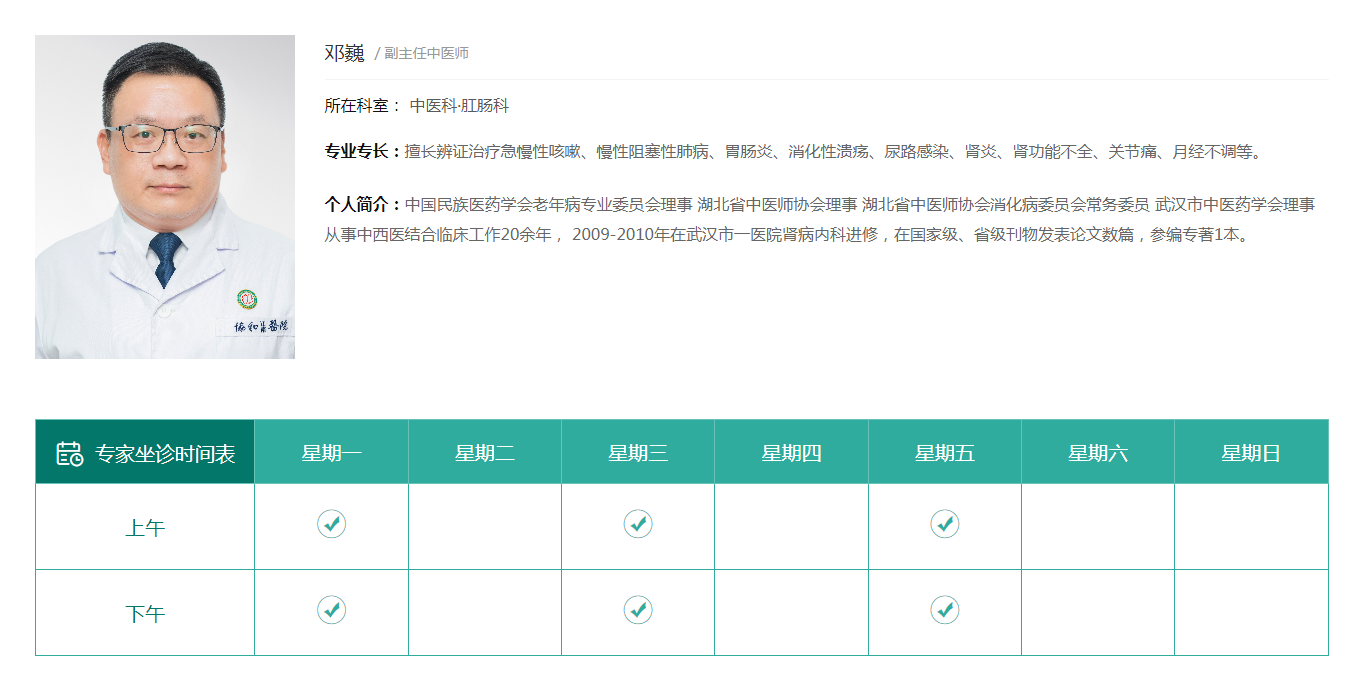This screenshot has width=1362, height=689.
Task: Click Monday morning checkmark icon
Action: point(332,523)
